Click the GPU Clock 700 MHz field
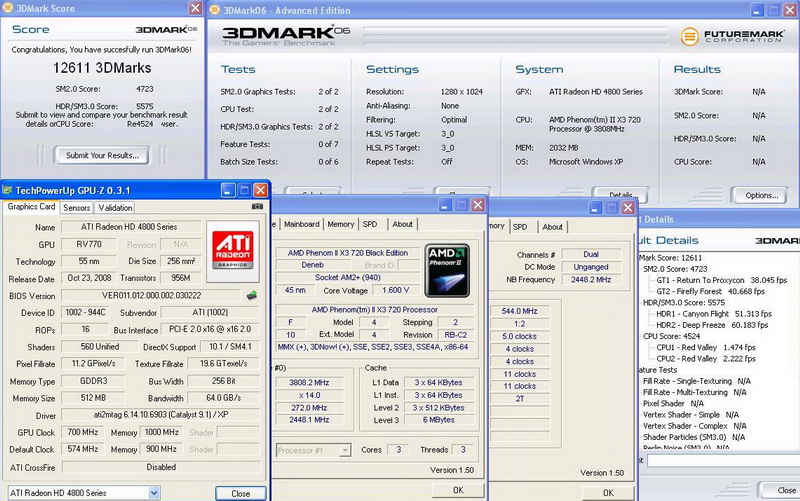The image size is (800, 501). (x=83, y=432)
